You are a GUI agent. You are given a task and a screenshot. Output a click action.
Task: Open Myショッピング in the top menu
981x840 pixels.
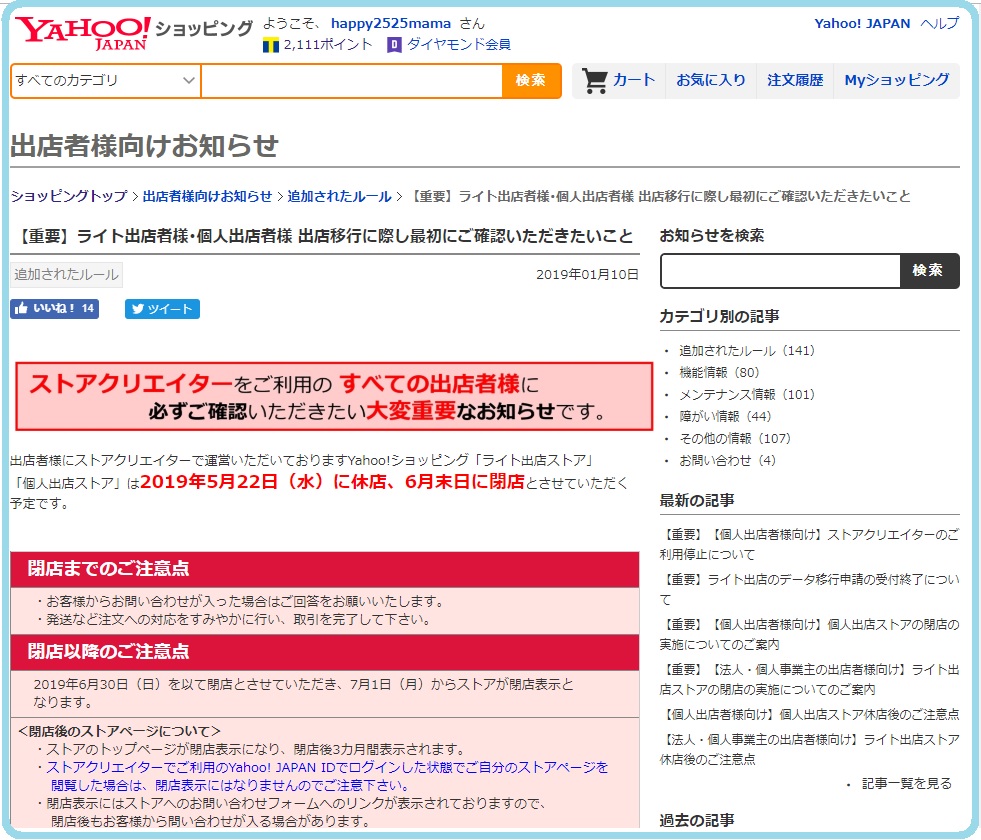(x=897, y=80)
